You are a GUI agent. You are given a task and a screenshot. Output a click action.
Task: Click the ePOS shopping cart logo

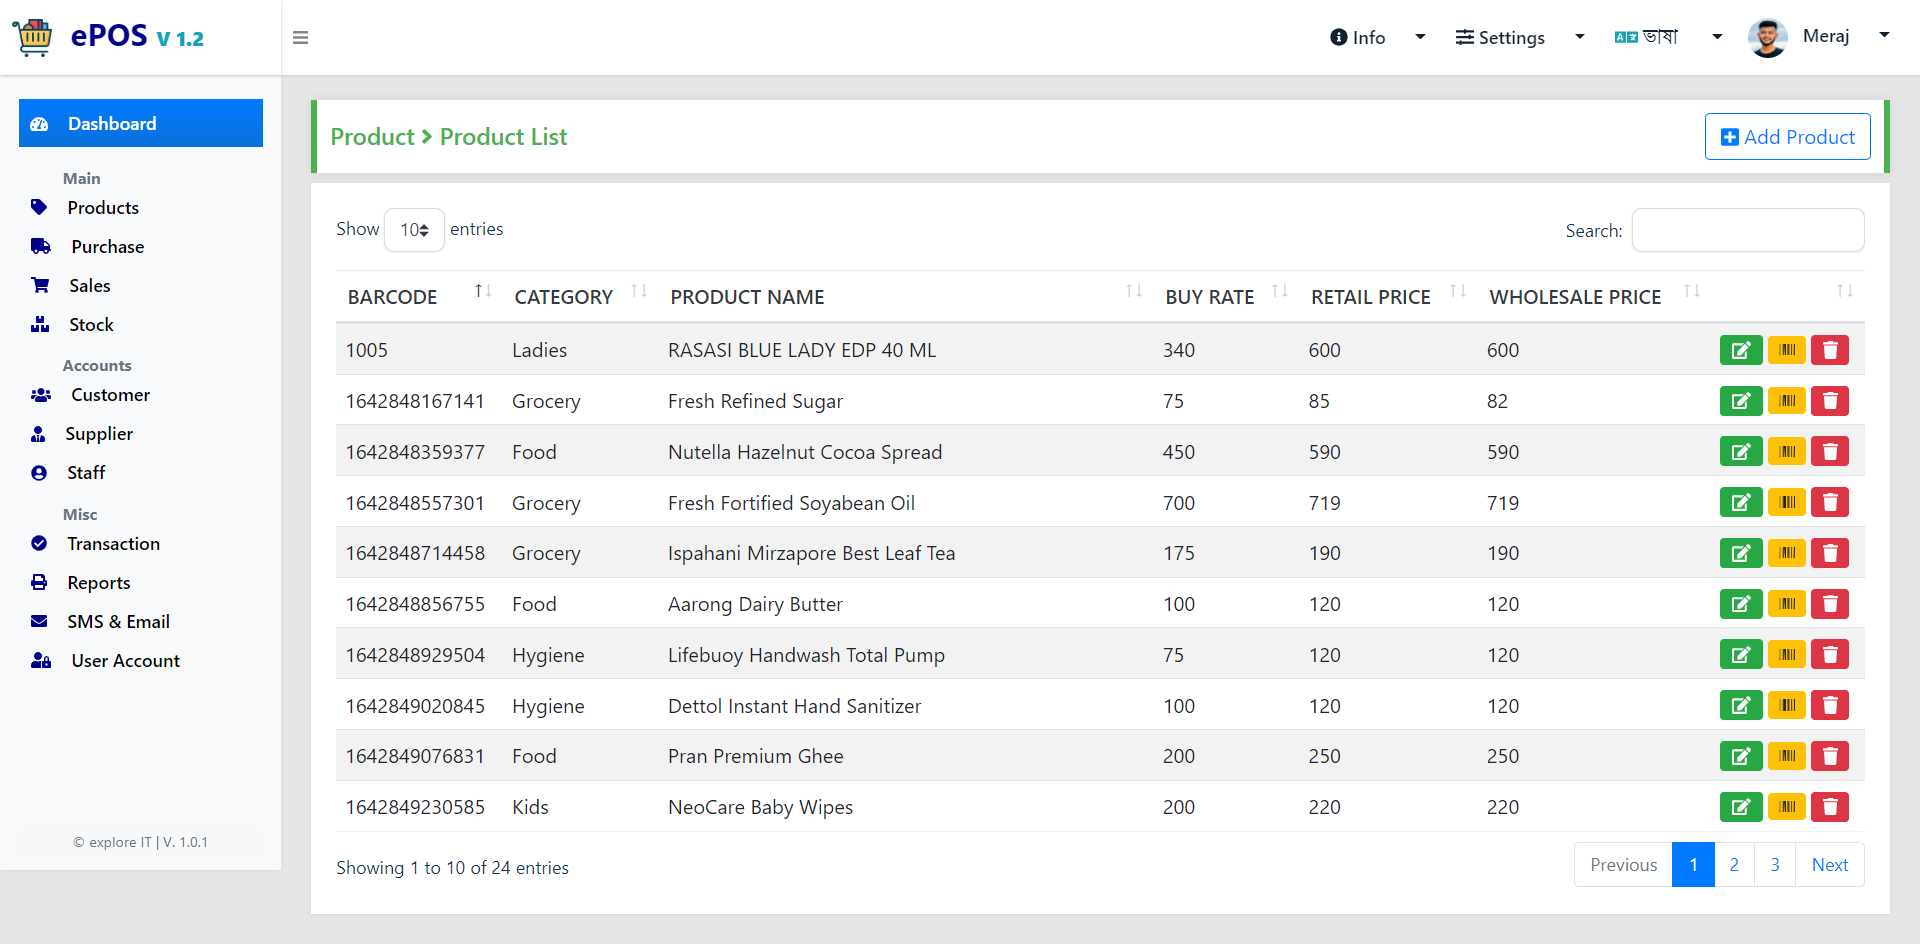click(33, 37)
